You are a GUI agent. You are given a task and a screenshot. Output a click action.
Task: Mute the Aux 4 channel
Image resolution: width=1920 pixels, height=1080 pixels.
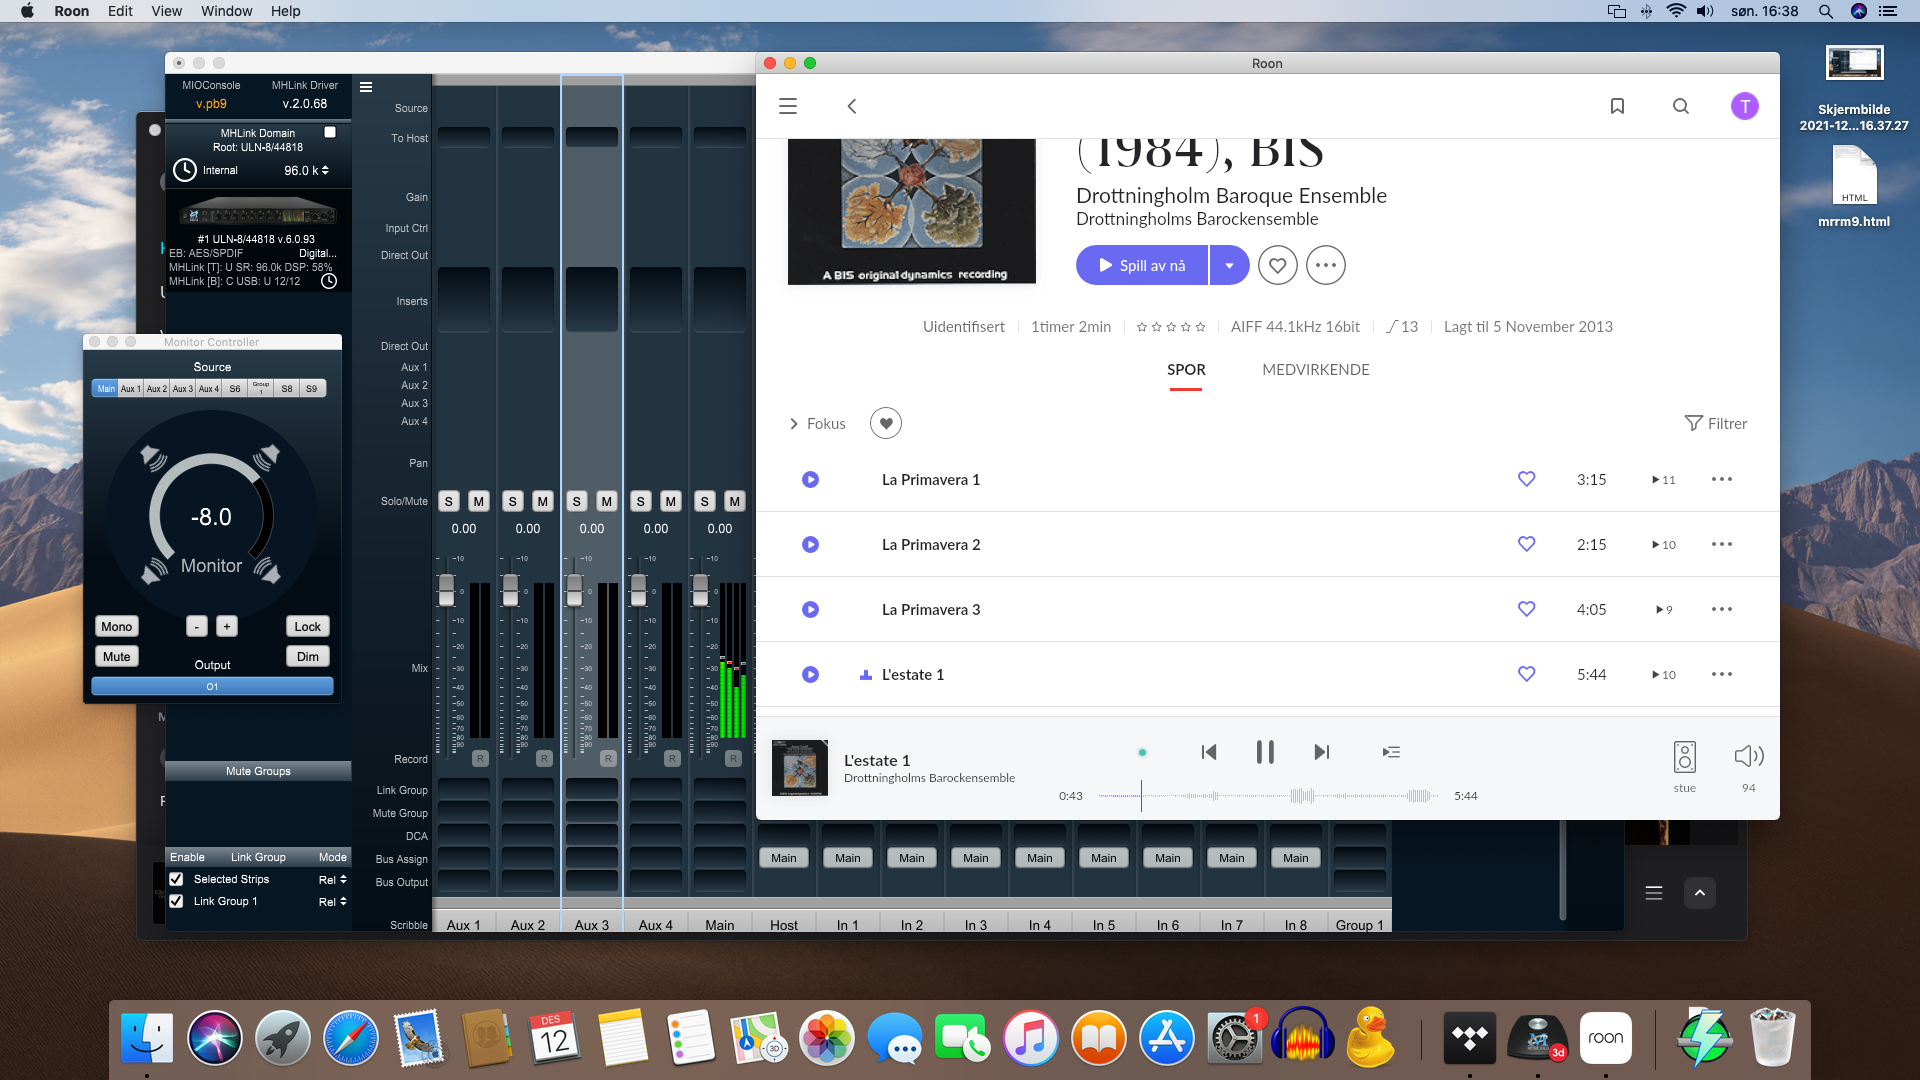(671, 501)
